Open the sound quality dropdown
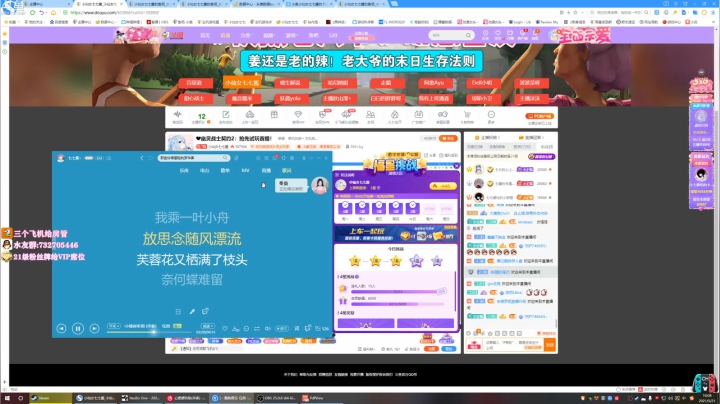This screenshot has height=404, width=720. pyautogui.click(x=113, y=326)
